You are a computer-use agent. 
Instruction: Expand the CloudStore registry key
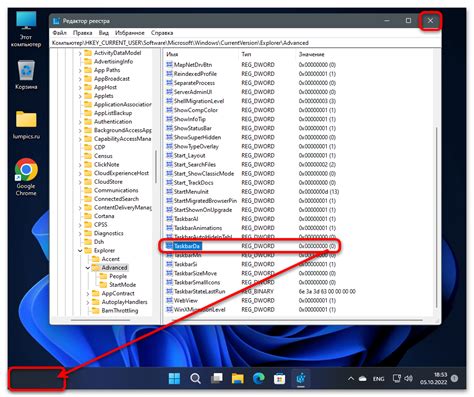80,182
